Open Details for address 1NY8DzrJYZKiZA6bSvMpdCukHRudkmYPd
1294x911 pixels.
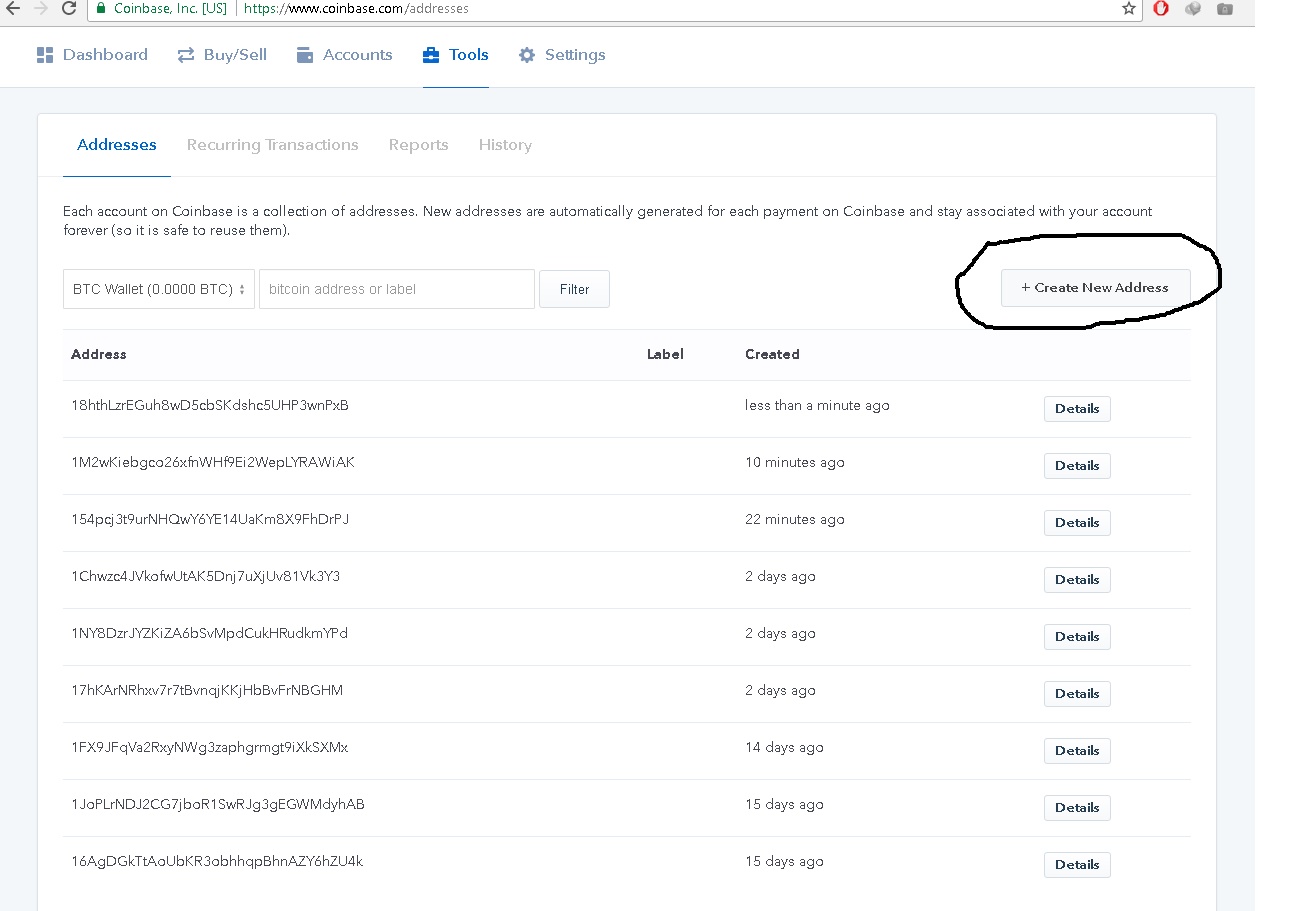(1077, 637)
